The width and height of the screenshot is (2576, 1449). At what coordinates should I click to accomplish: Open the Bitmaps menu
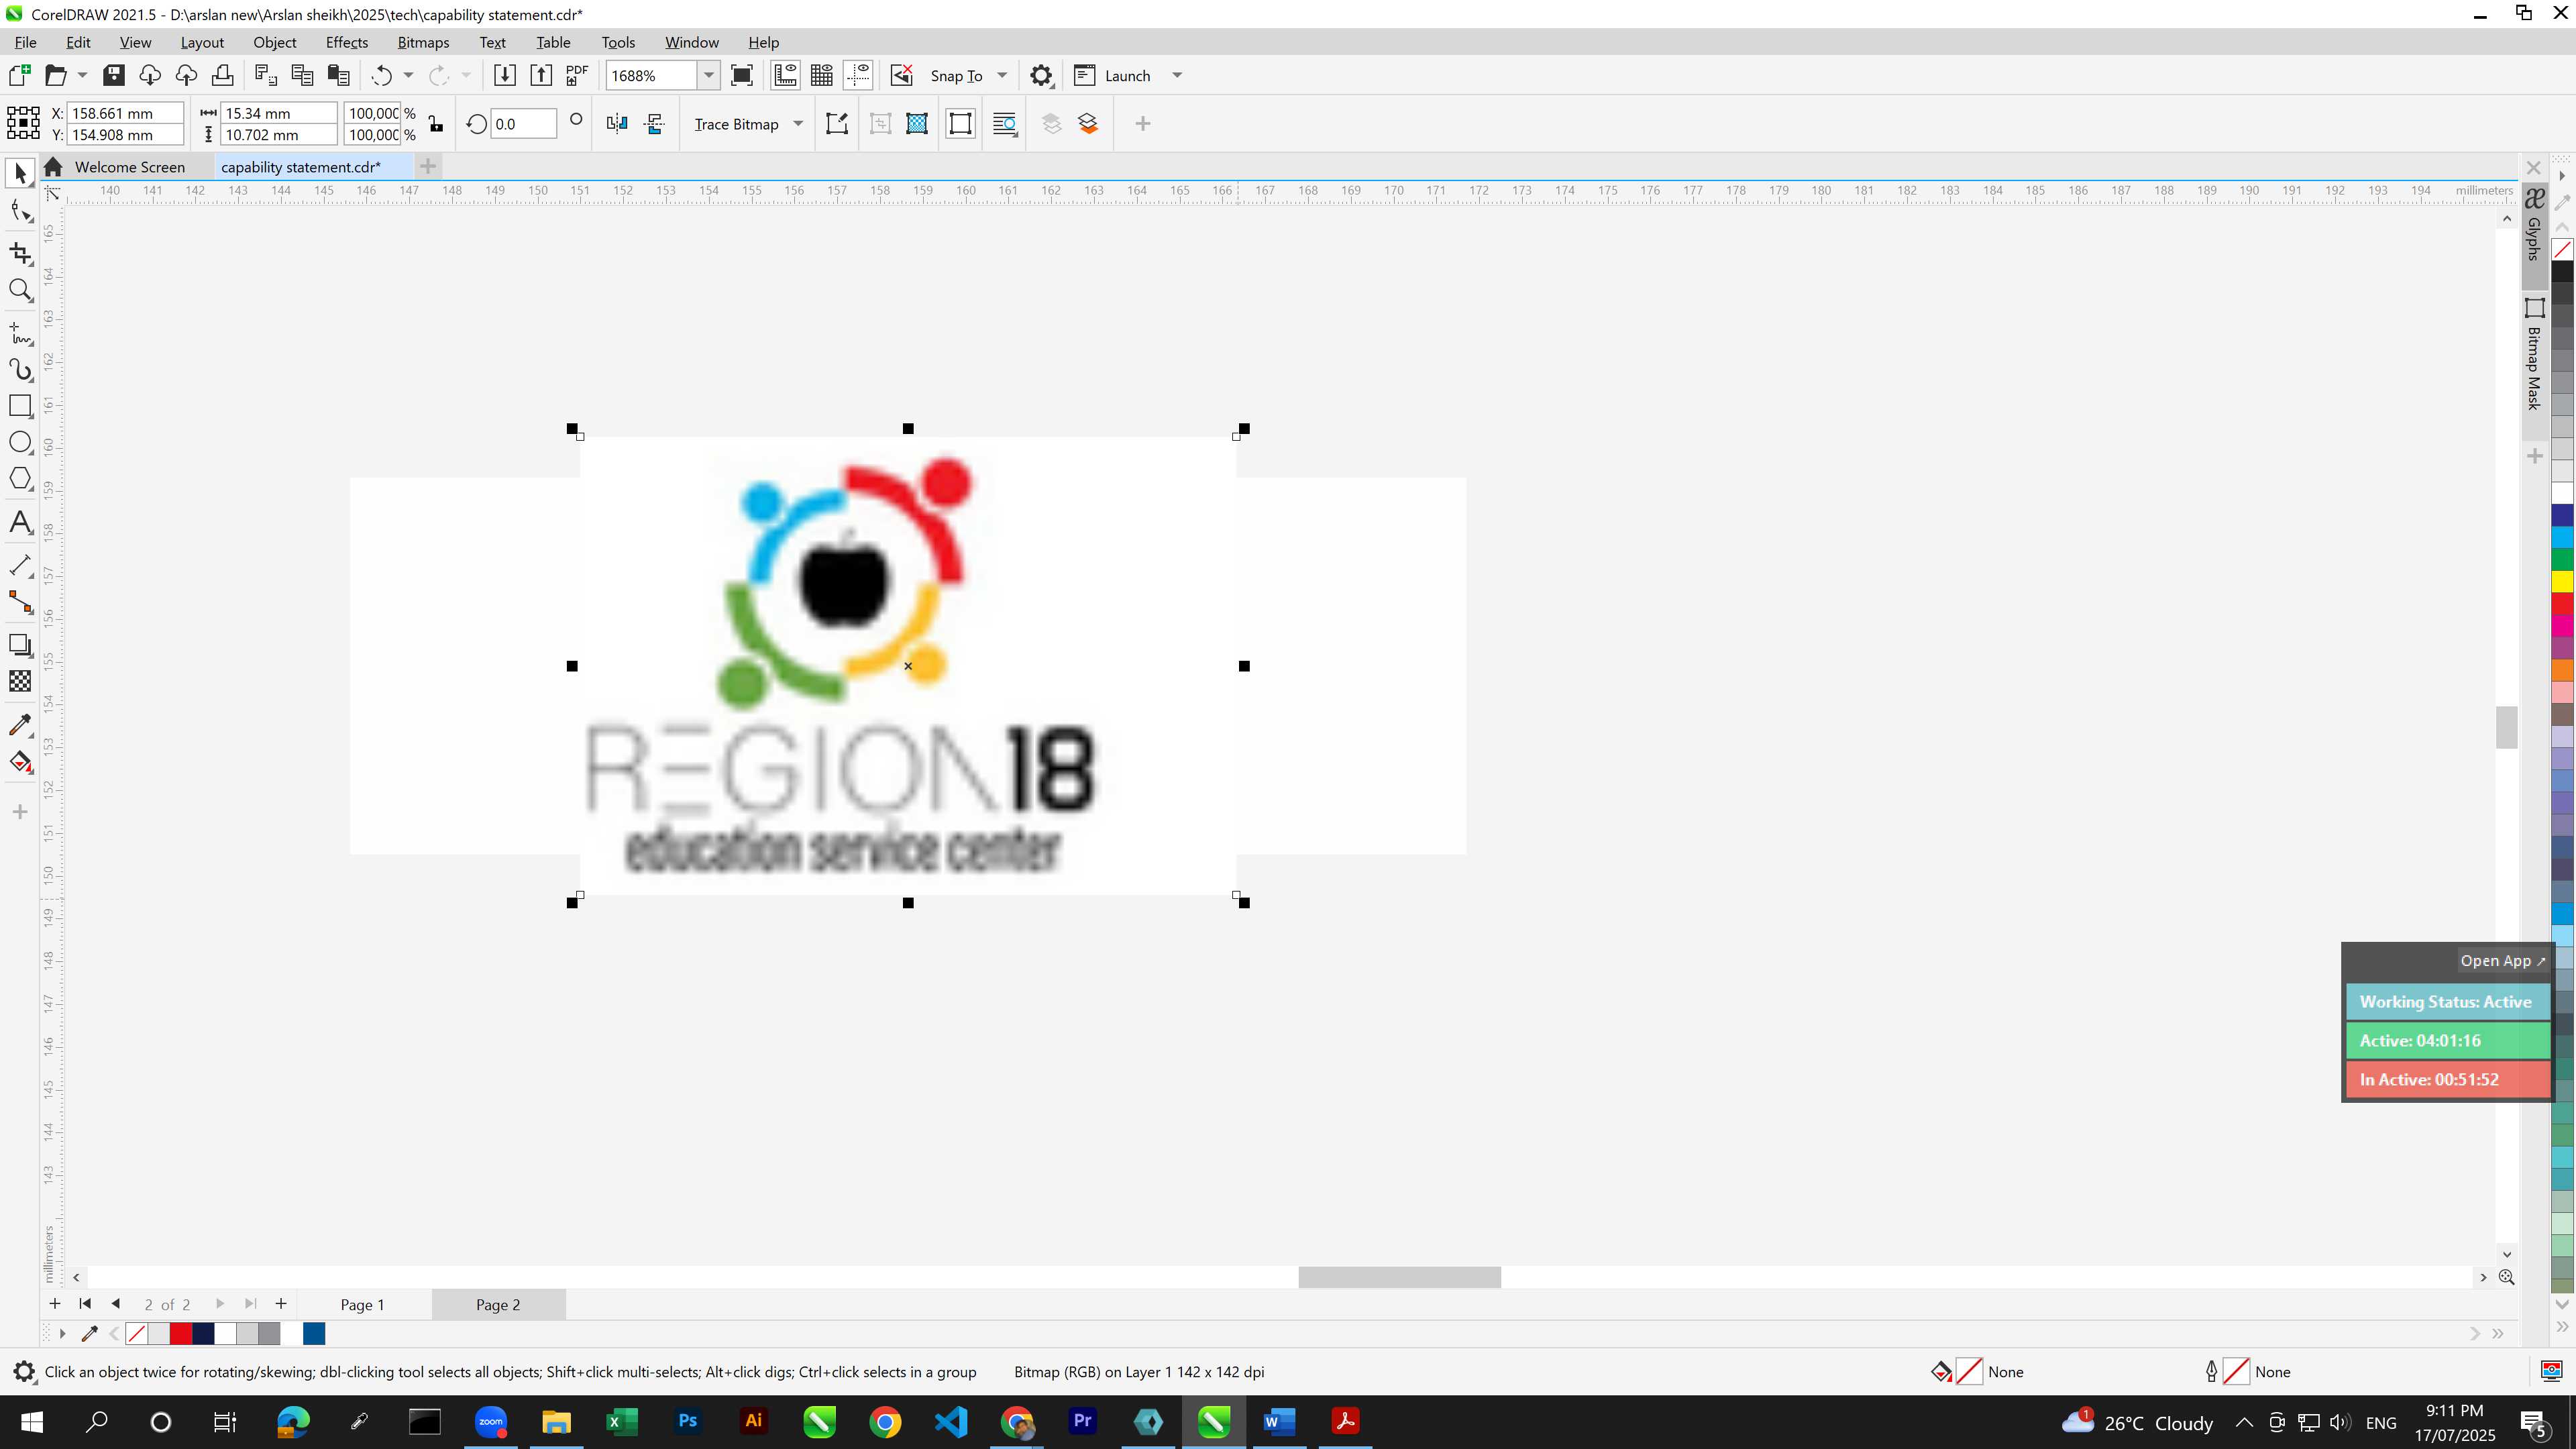423,42
